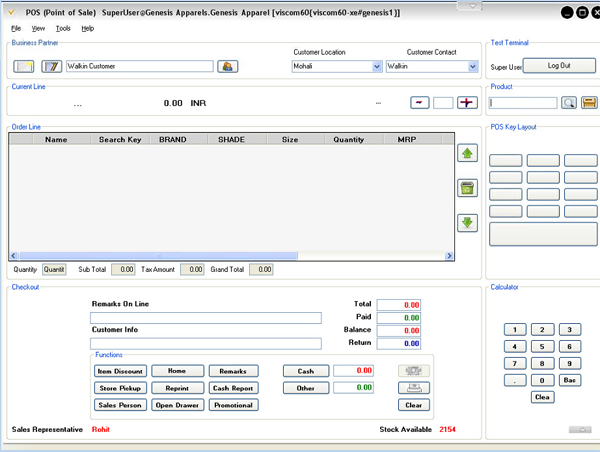Click the Remarks On Line input field

(206, 318)
